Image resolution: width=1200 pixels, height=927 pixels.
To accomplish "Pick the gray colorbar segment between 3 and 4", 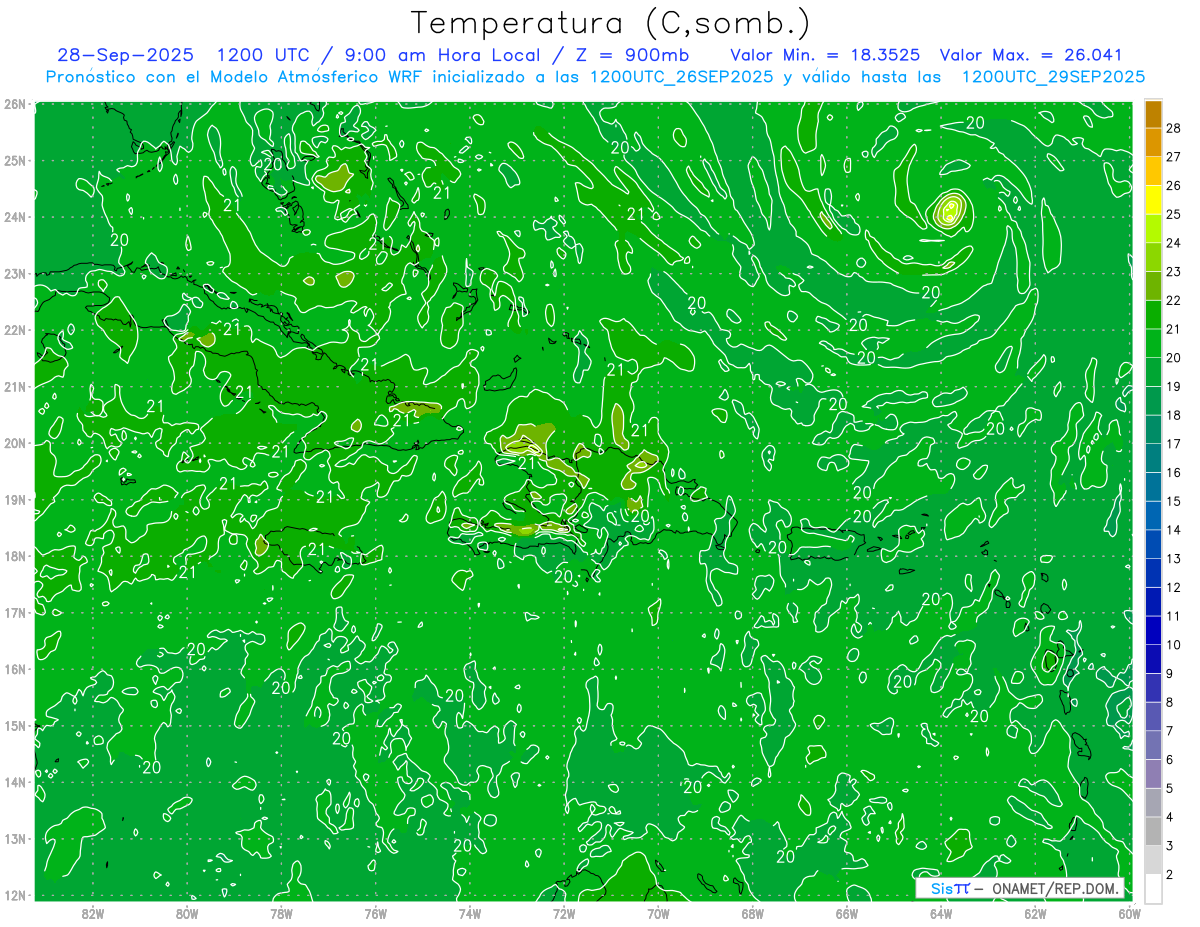I will point(1153,832).
